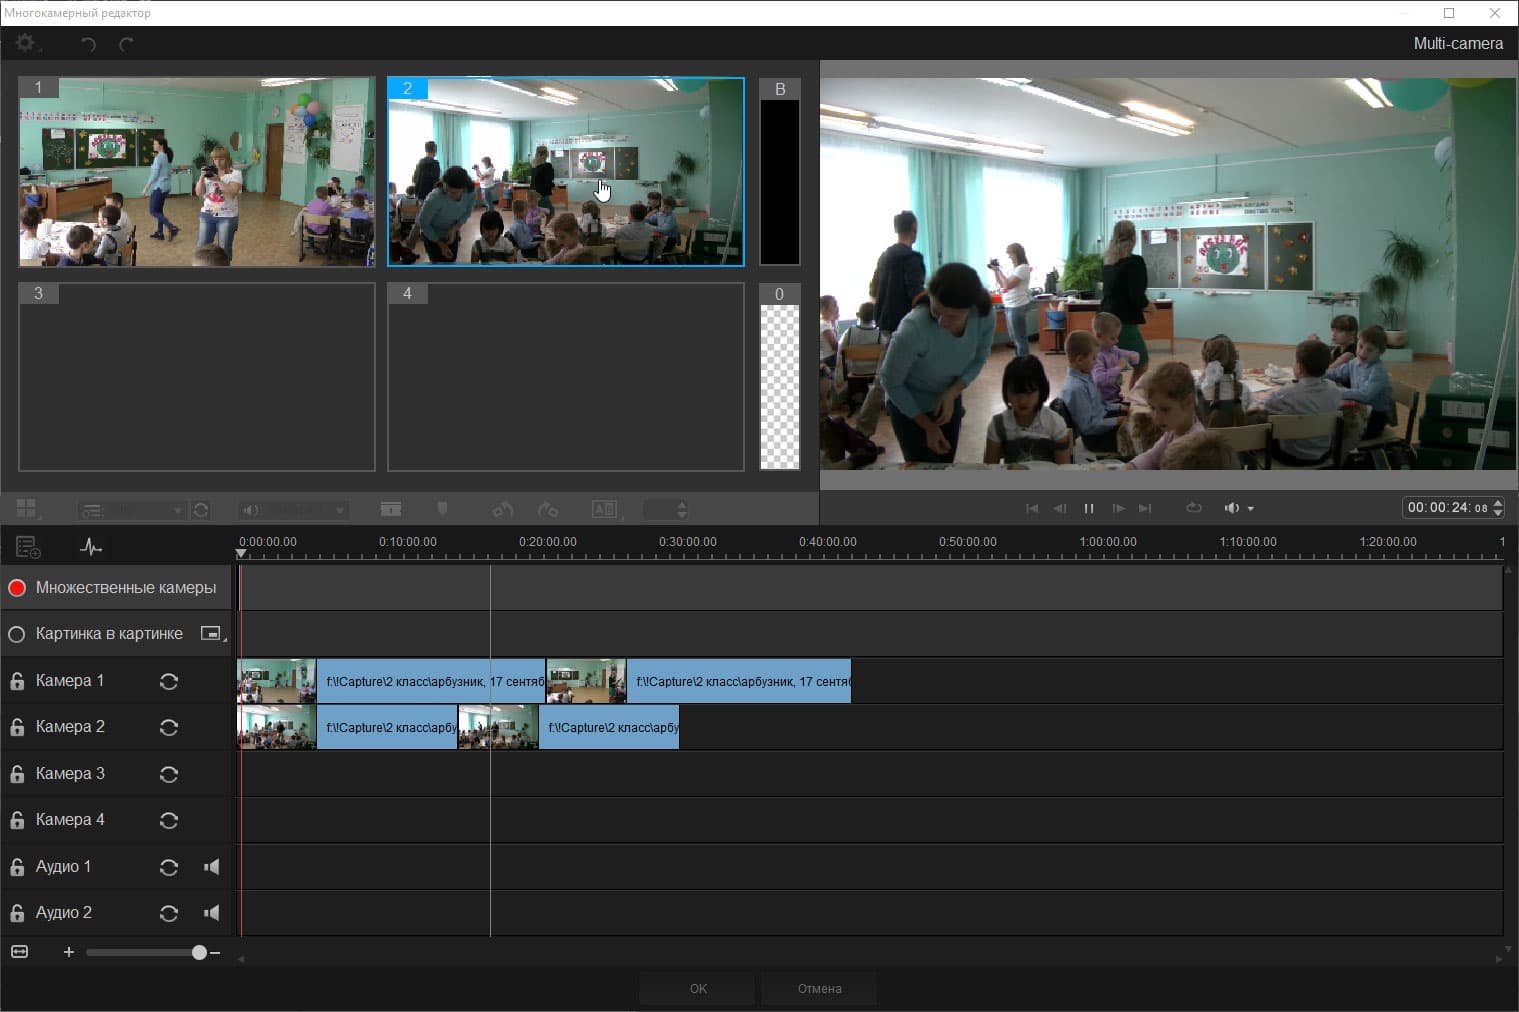Open the source manager list icon
Viewport: 1519px width, 1012px height.
tap(28, 547)
